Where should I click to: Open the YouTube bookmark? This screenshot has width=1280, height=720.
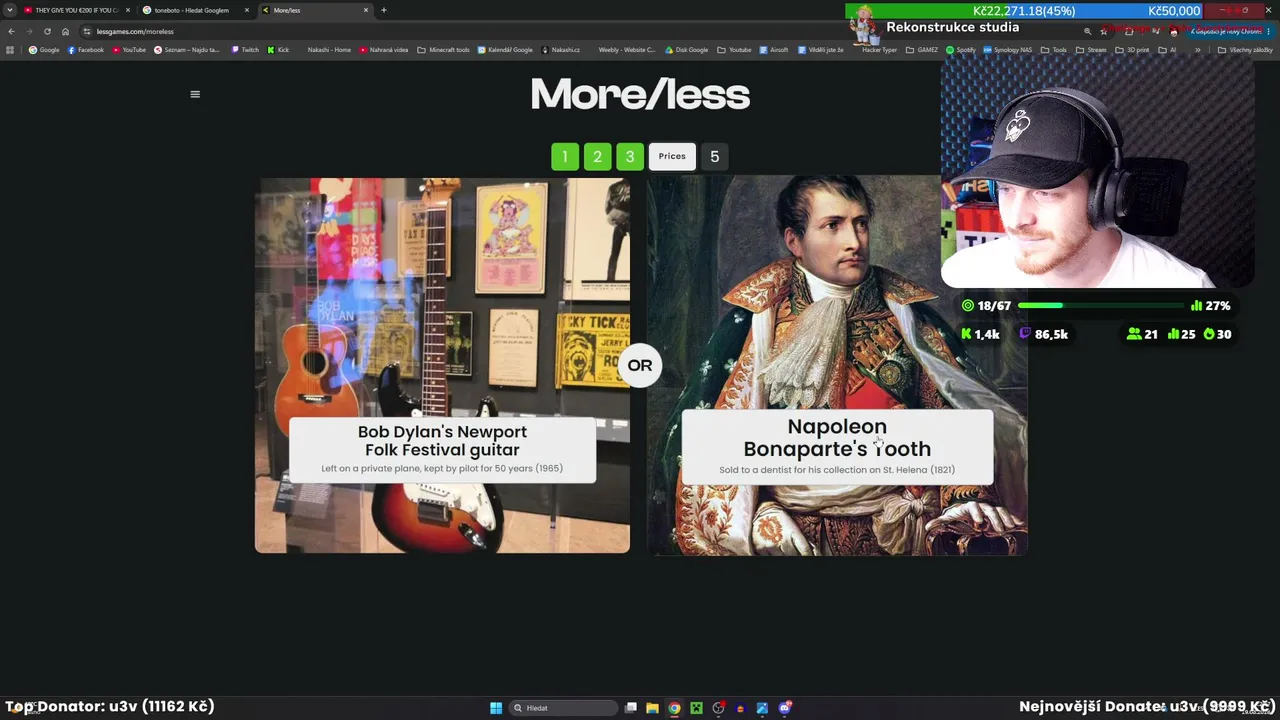[129, 50]
